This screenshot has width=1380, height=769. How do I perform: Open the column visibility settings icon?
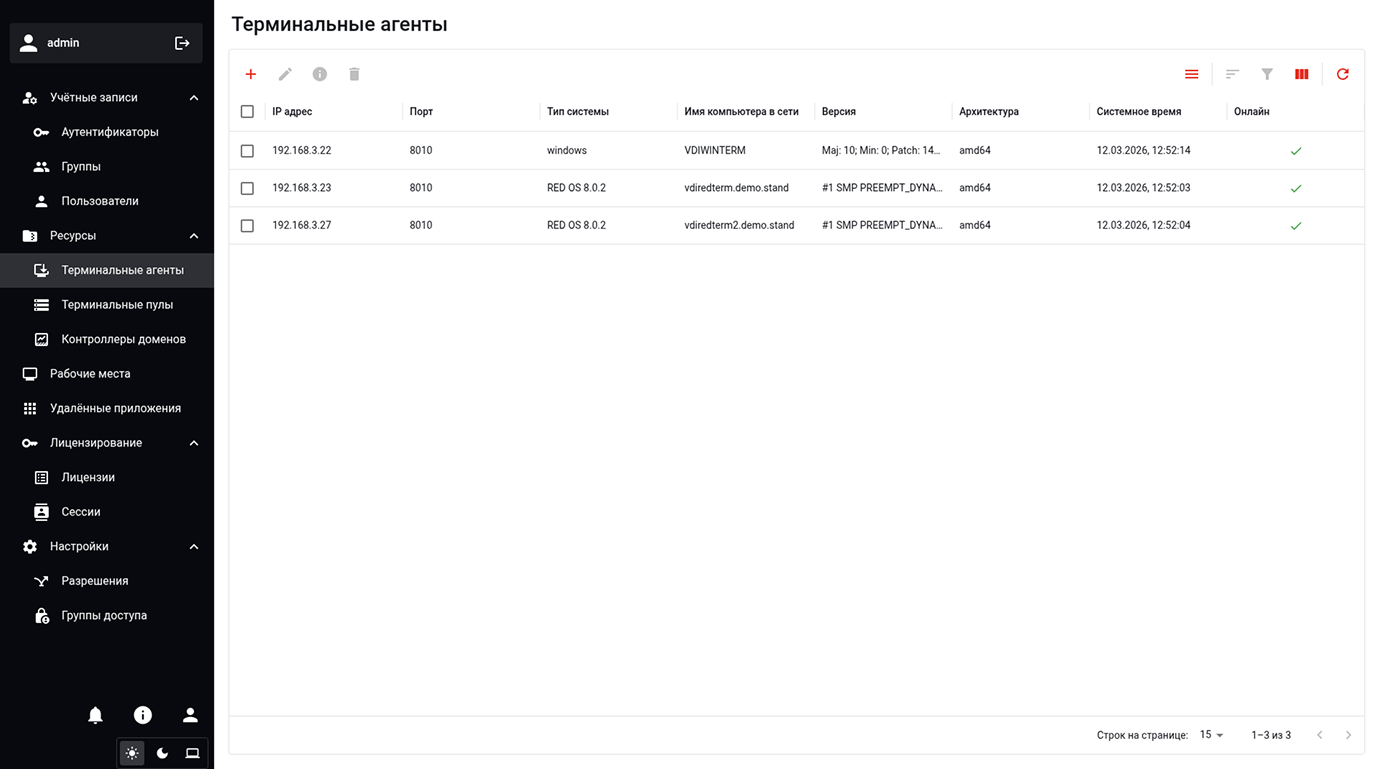pos(1301,74)
